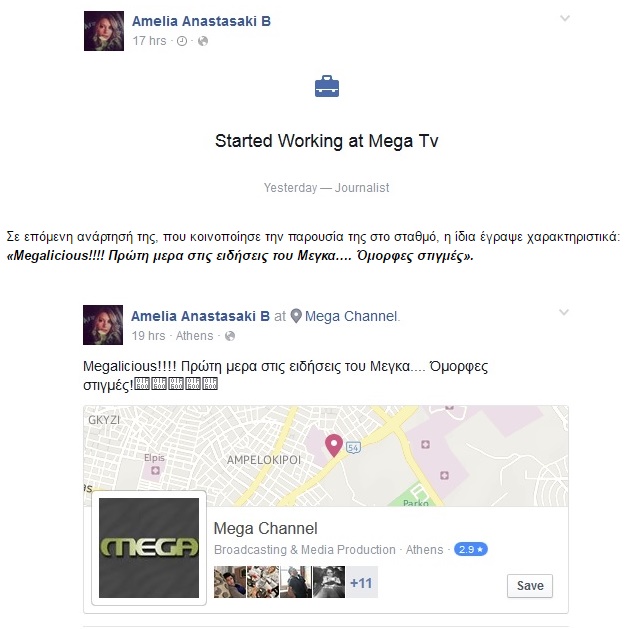Click route 54 marker on map
This screenshot has height=629, width=627.
point(353,447)
